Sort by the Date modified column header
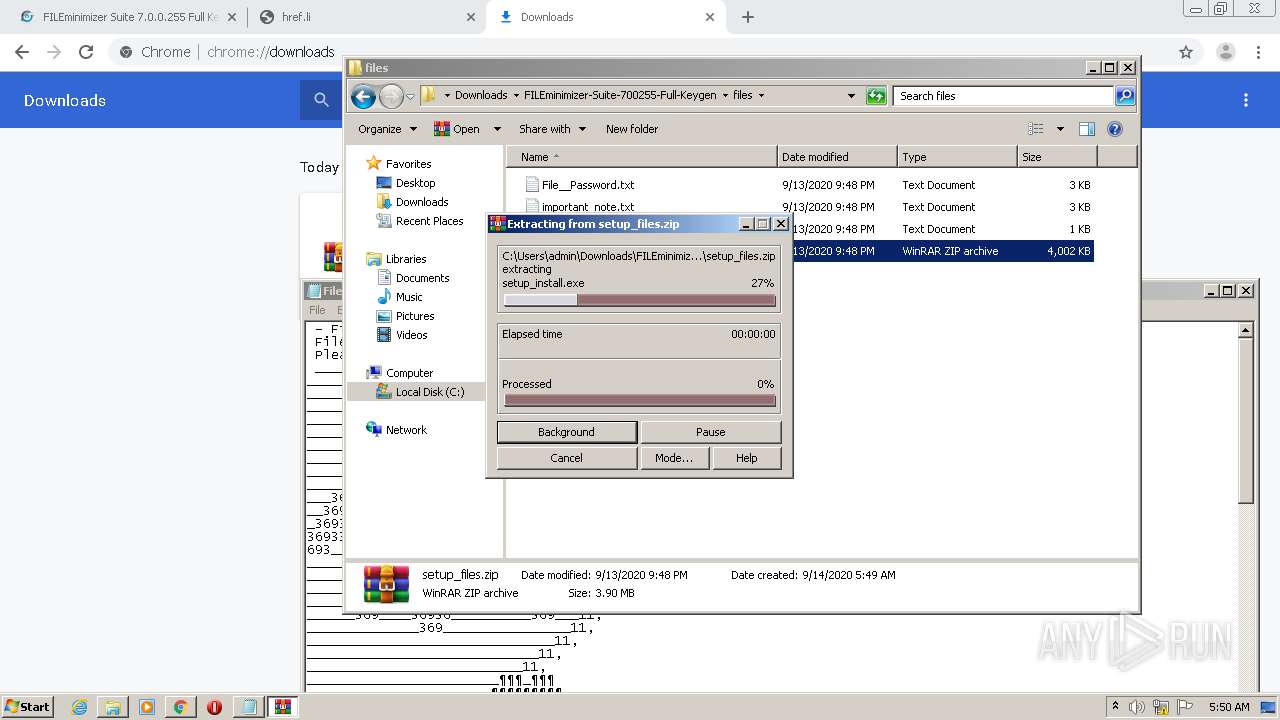 [x=837, y=157]
